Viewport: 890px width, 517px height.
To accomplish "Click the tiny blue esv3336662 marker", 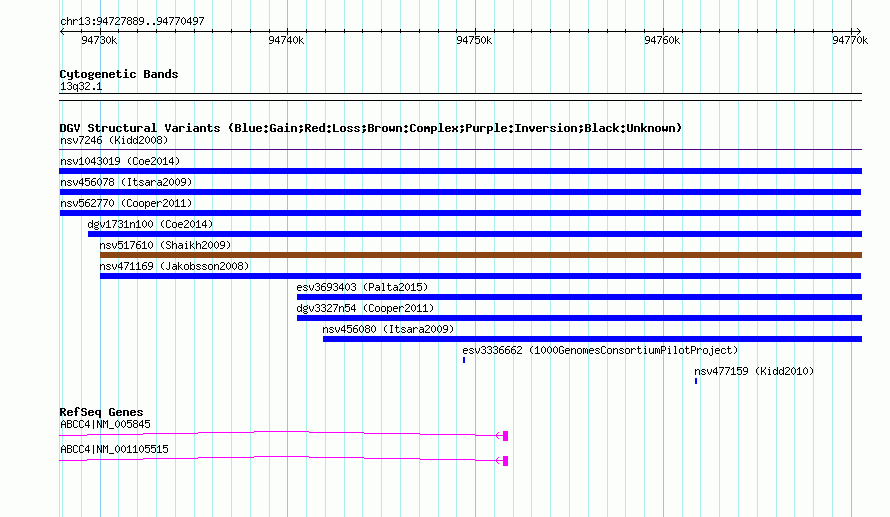I will [464, 360].
